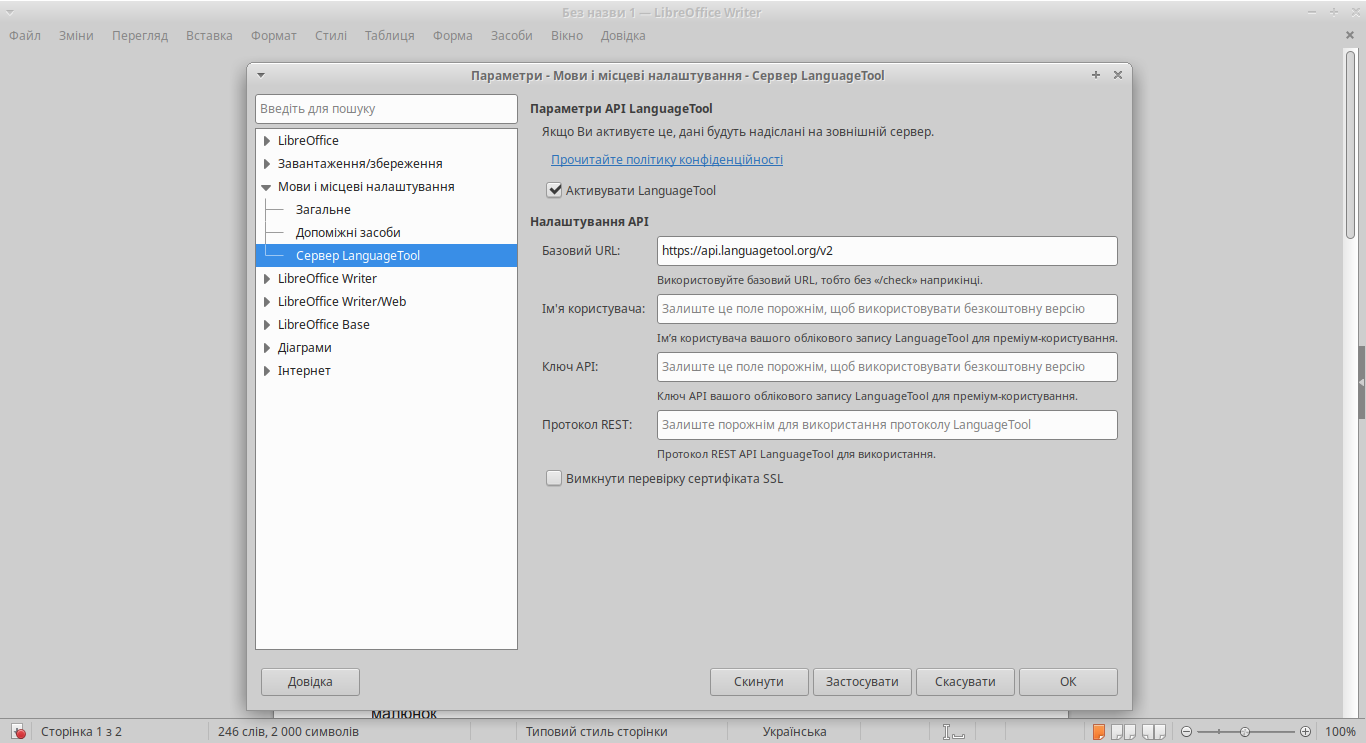The image size is (1366, 743).
Task: Click the options search box Введіть для пошуку
Action: click(386, 109)
